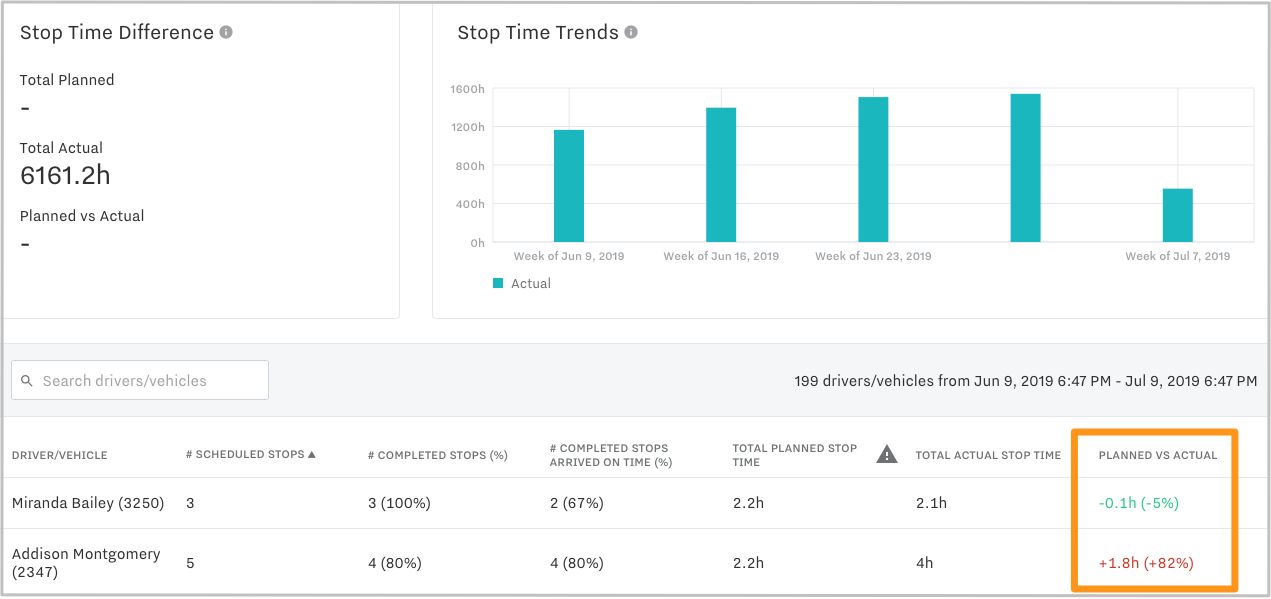Viewport: 1271px width, 599px height.
Task: Click the info icon beside Stop Time Difference
Action: tap(226, 32)
